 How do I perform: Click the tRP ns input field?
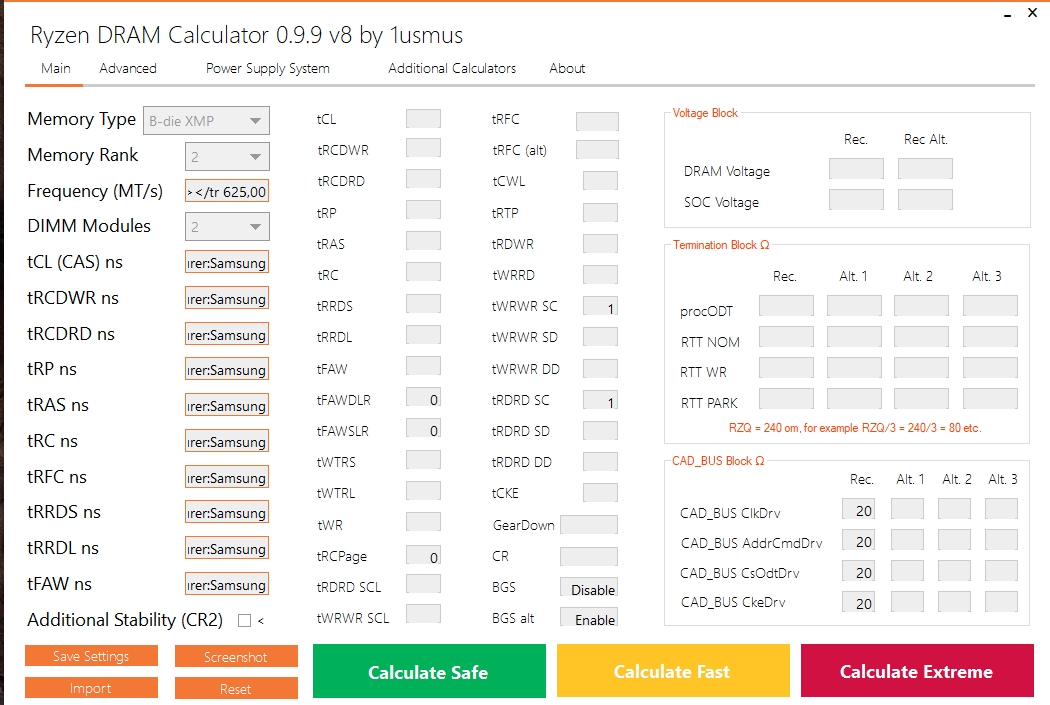(x=227, y=370)
